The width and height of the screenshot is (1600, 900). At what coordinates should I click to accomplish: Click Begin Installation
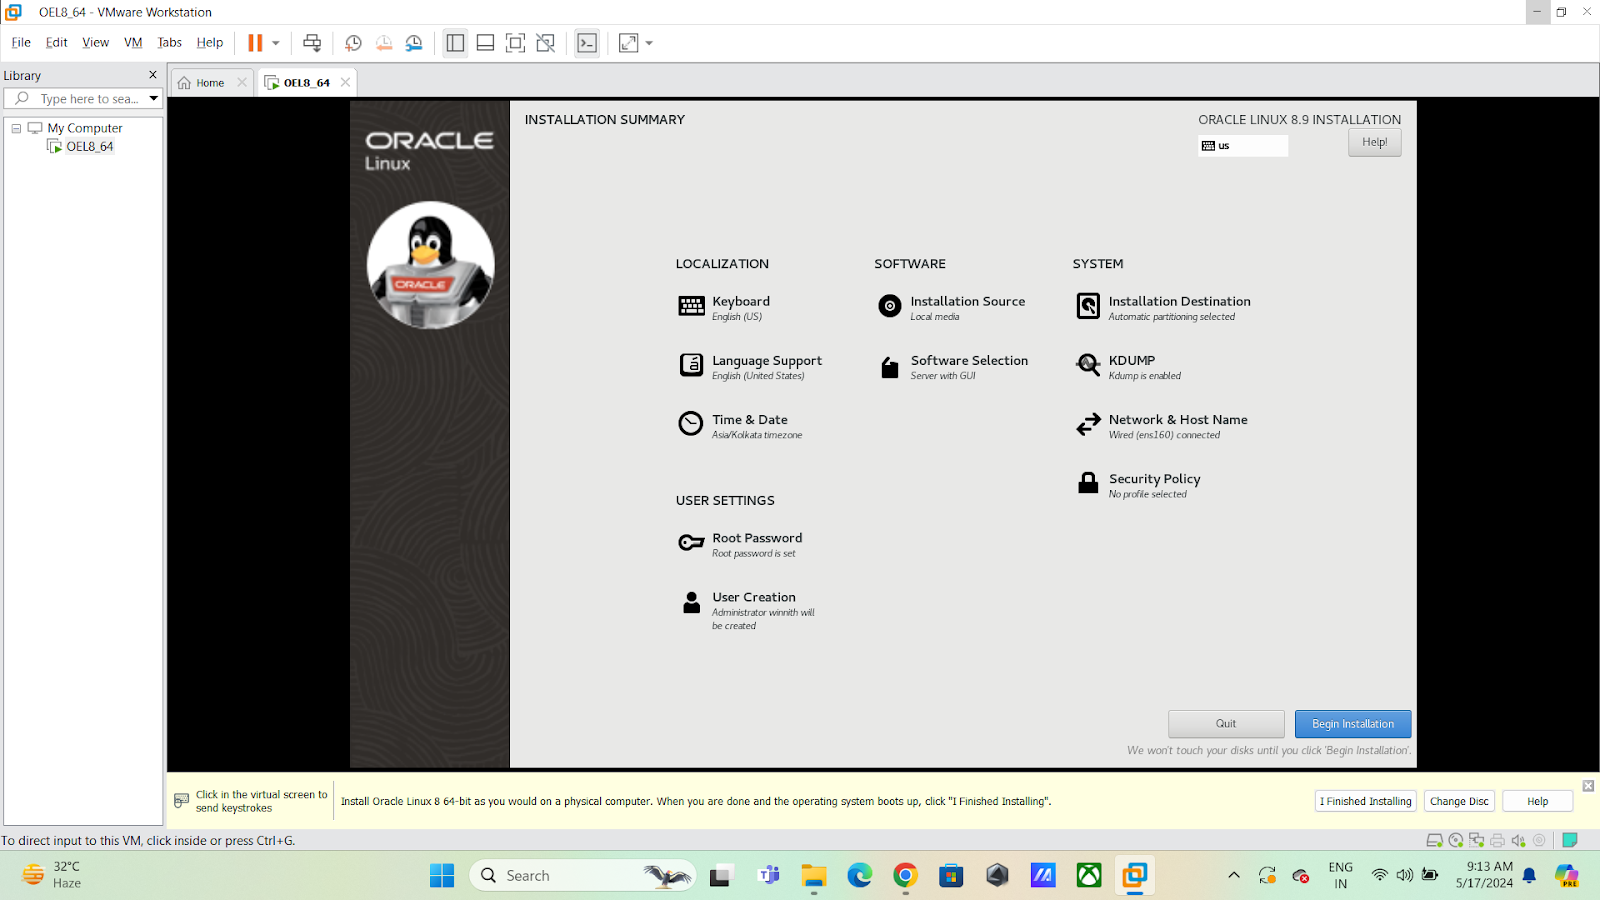pos(1353,724)
